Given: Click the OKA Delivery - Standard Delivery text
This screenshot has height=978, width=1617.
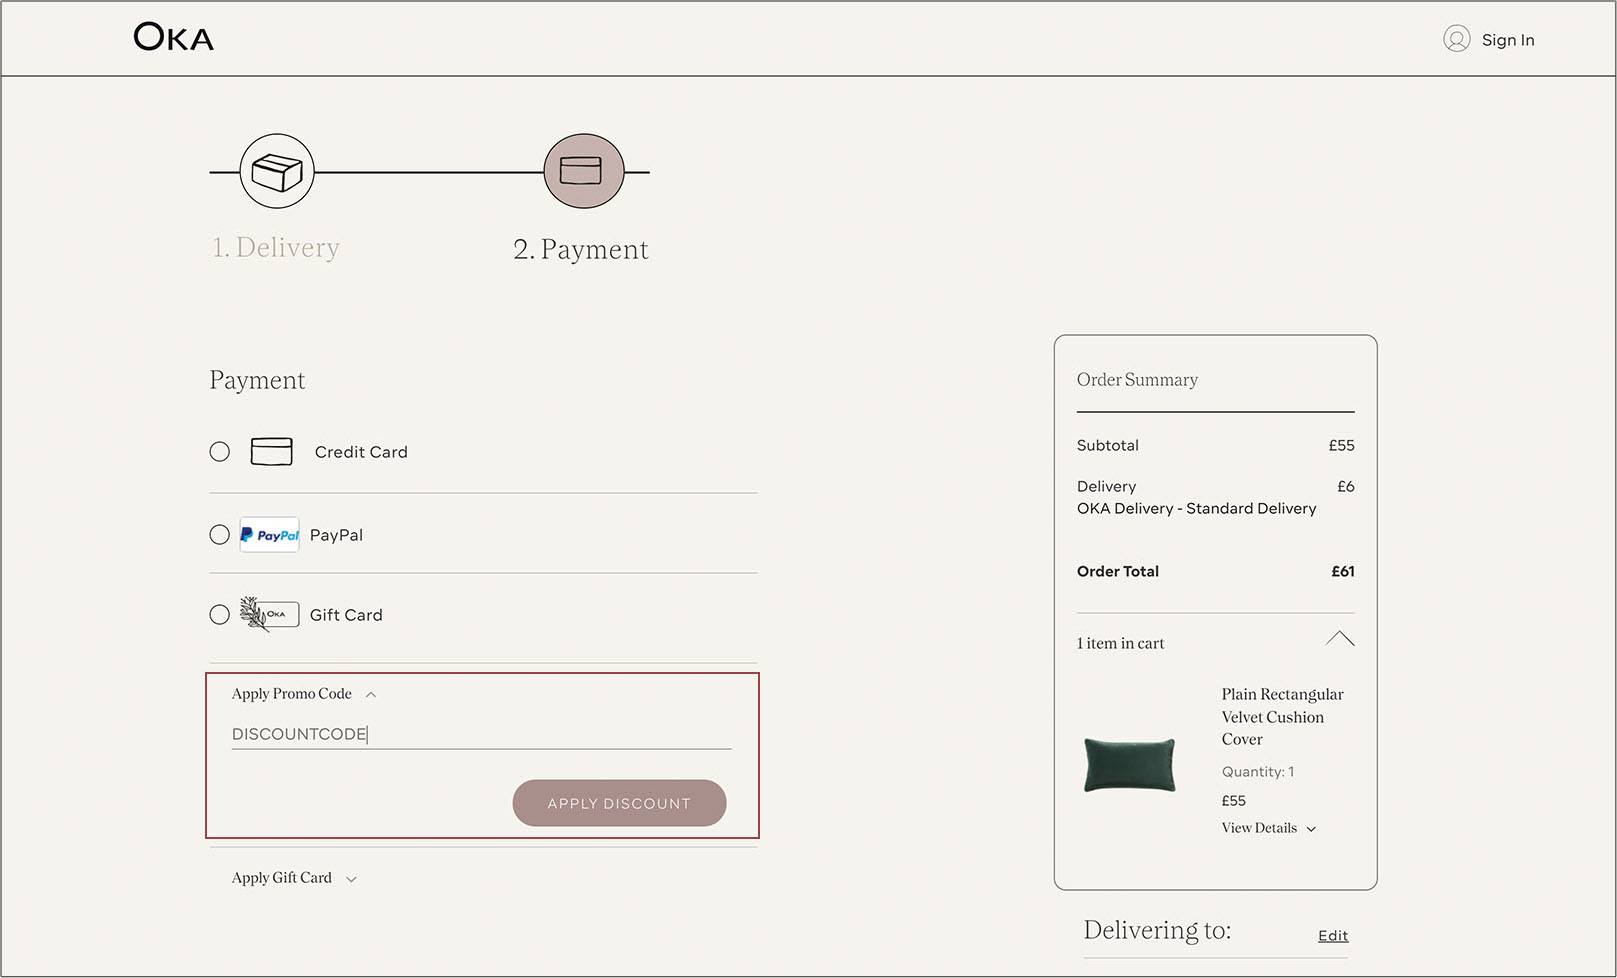Looking at the screenshot, I should [x=1196, y=508].
